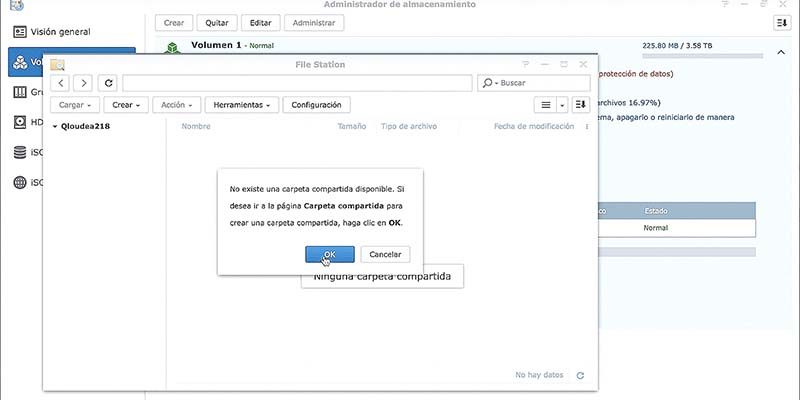The width and height of the screenshot is (800, 400).
Task: Collapse the Volumen 1 details chevron
Action: (x=781, y=52)
